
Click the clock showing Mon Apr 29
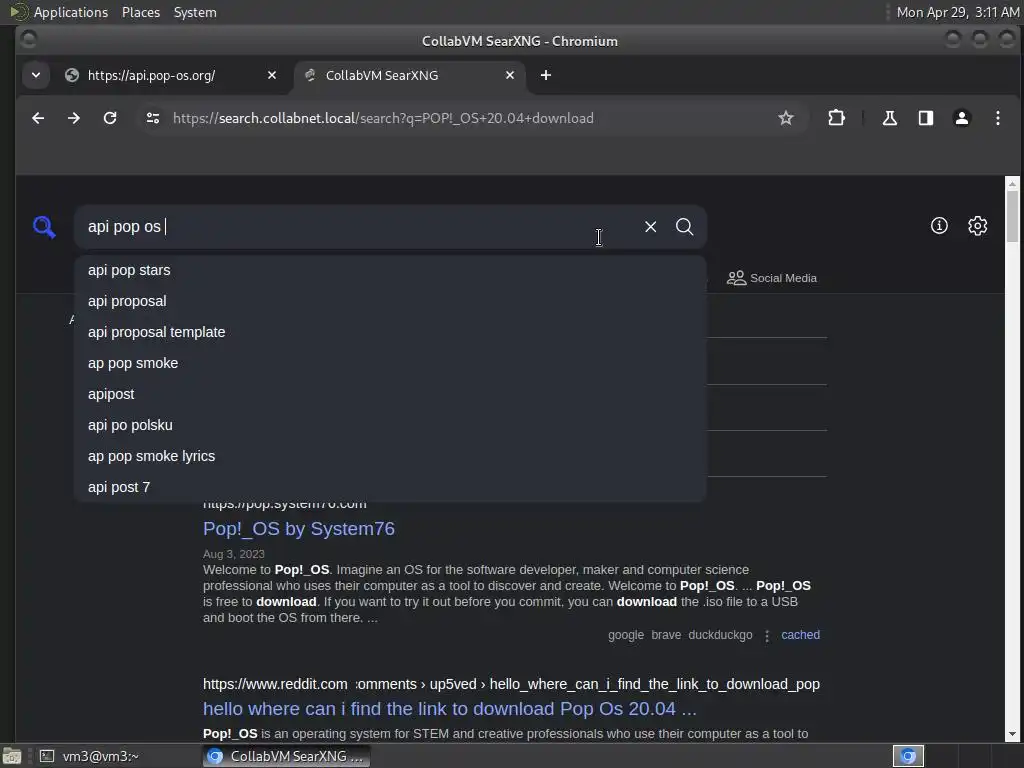(957, 12)
